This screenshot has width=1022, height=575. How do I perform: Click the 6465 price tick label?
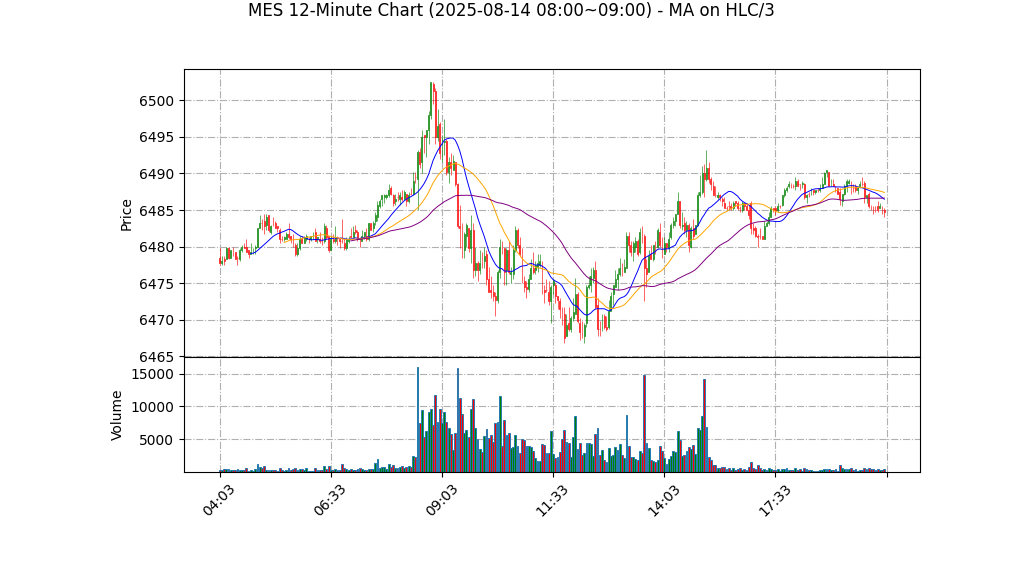click(x=156, y=357)
